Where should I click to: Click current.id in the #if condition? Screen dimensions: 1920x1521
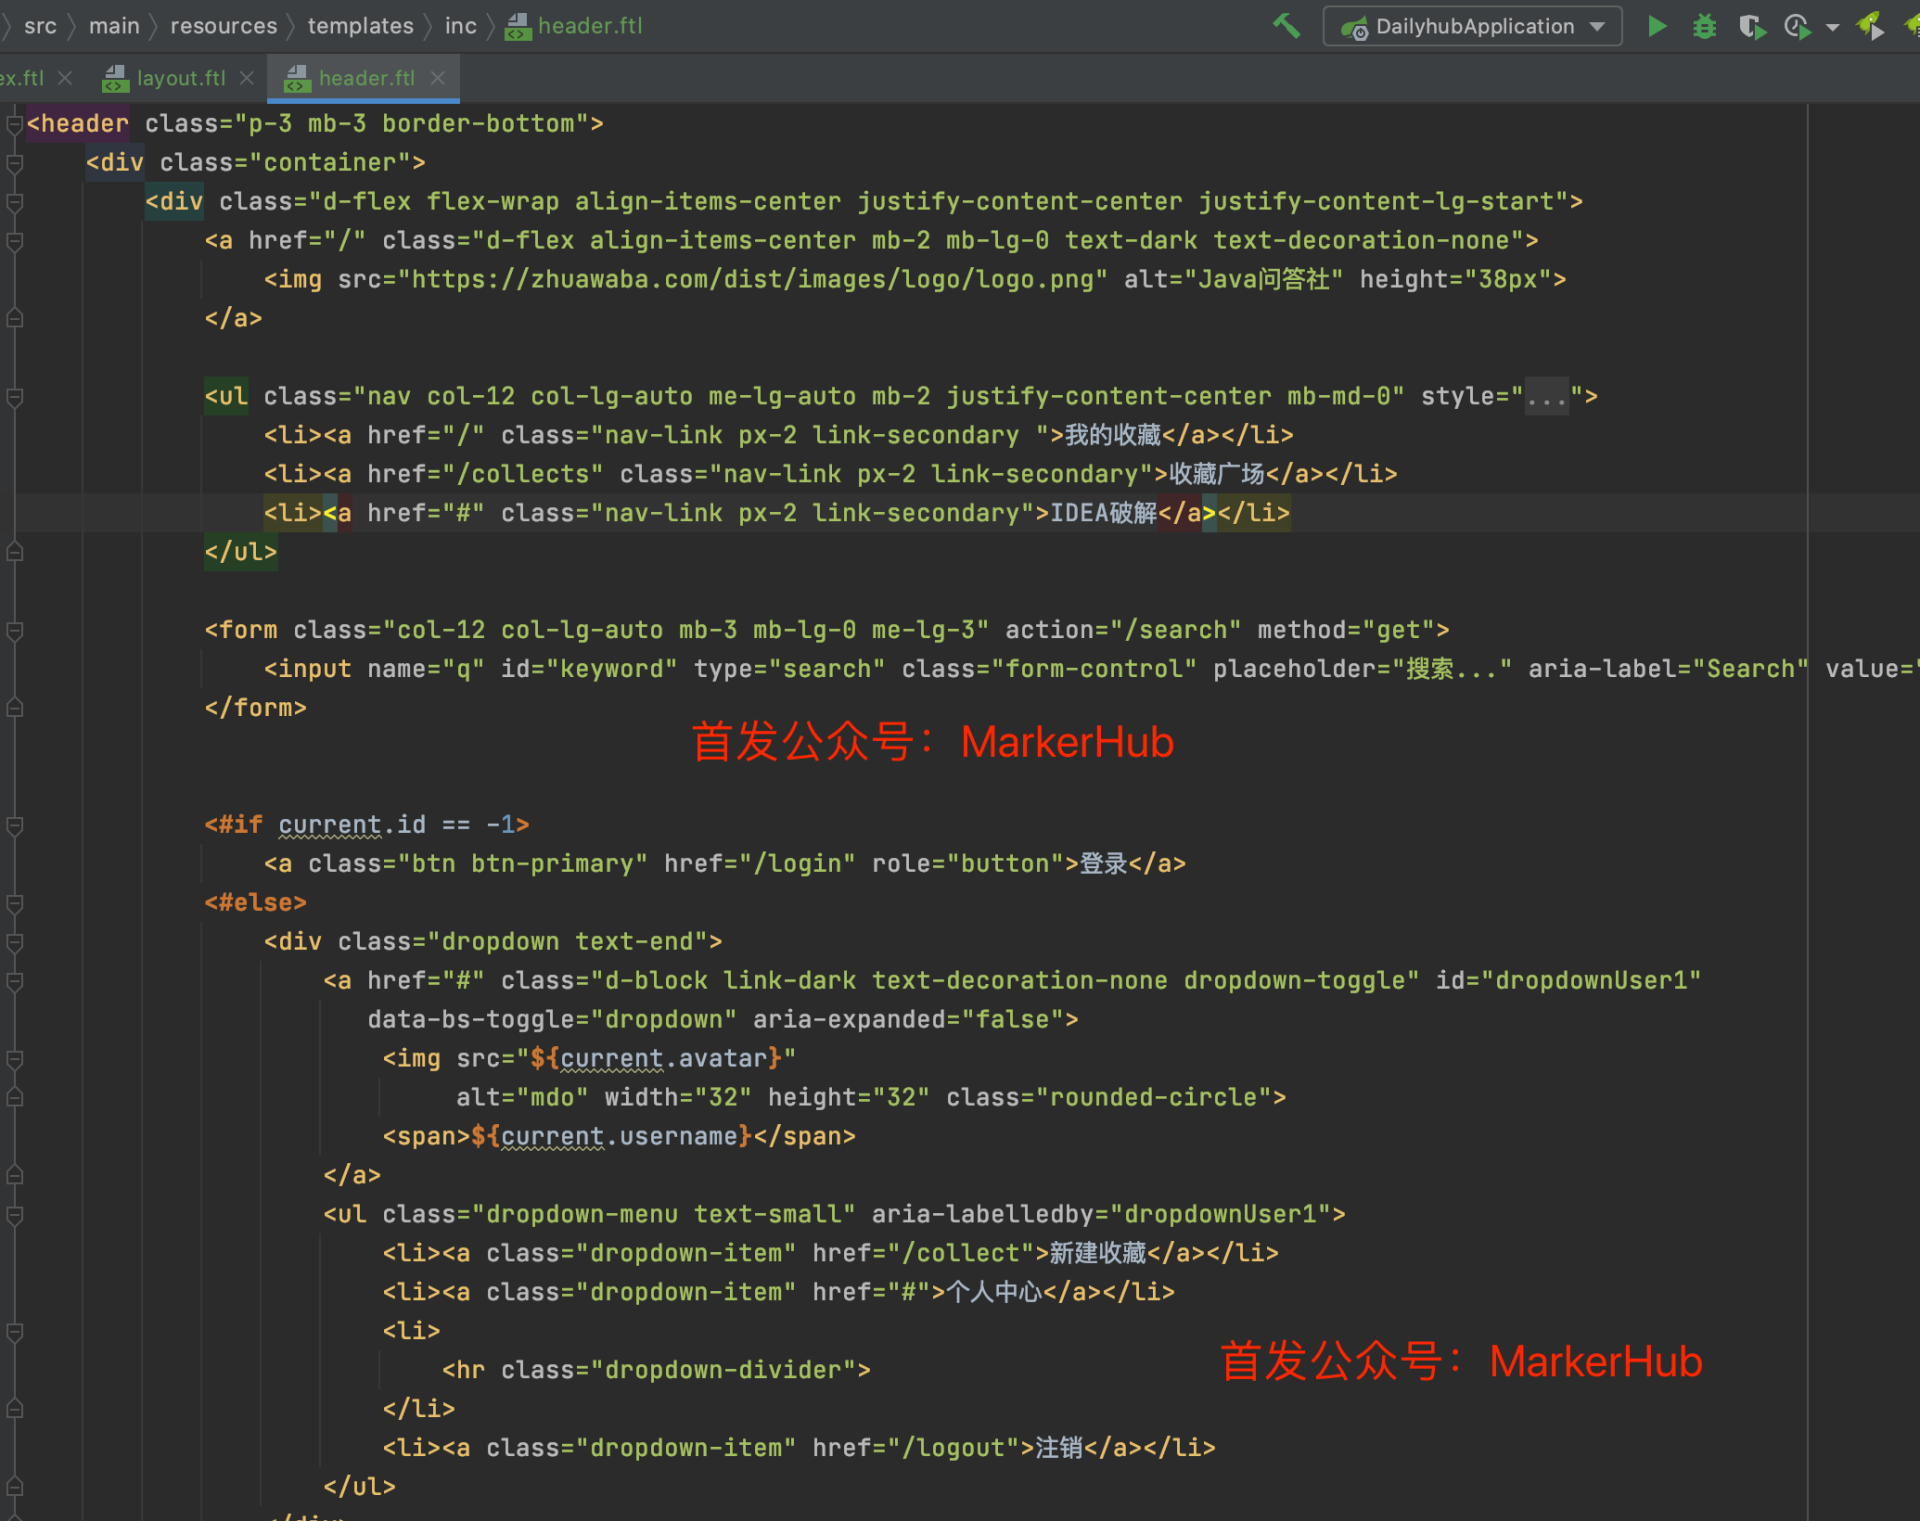point(352,826)
